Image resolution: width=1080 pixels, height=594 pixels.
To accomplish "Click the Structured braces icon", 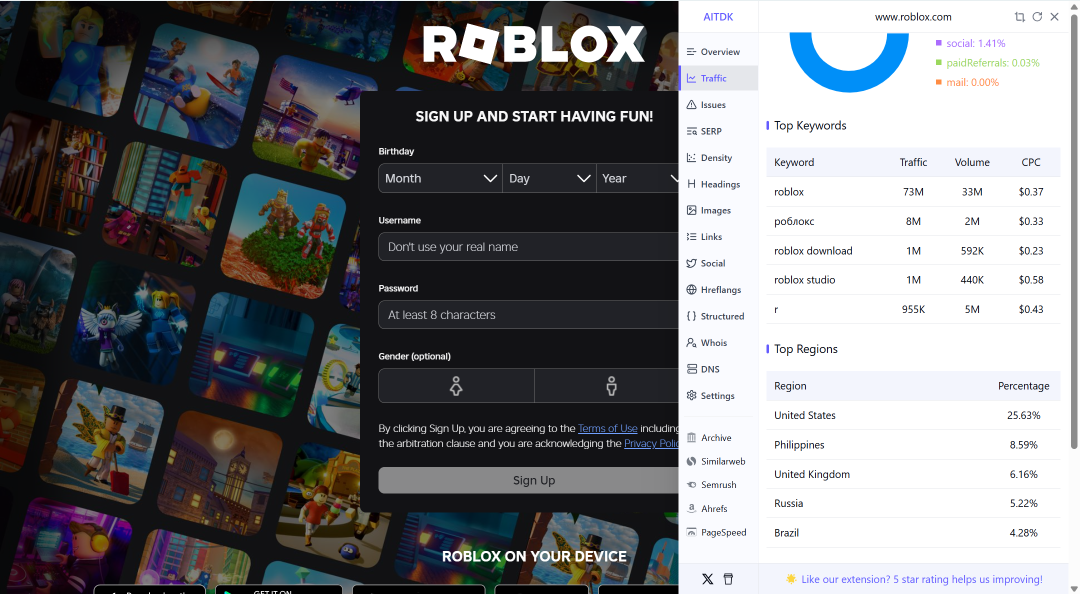I will coord(692,316).
